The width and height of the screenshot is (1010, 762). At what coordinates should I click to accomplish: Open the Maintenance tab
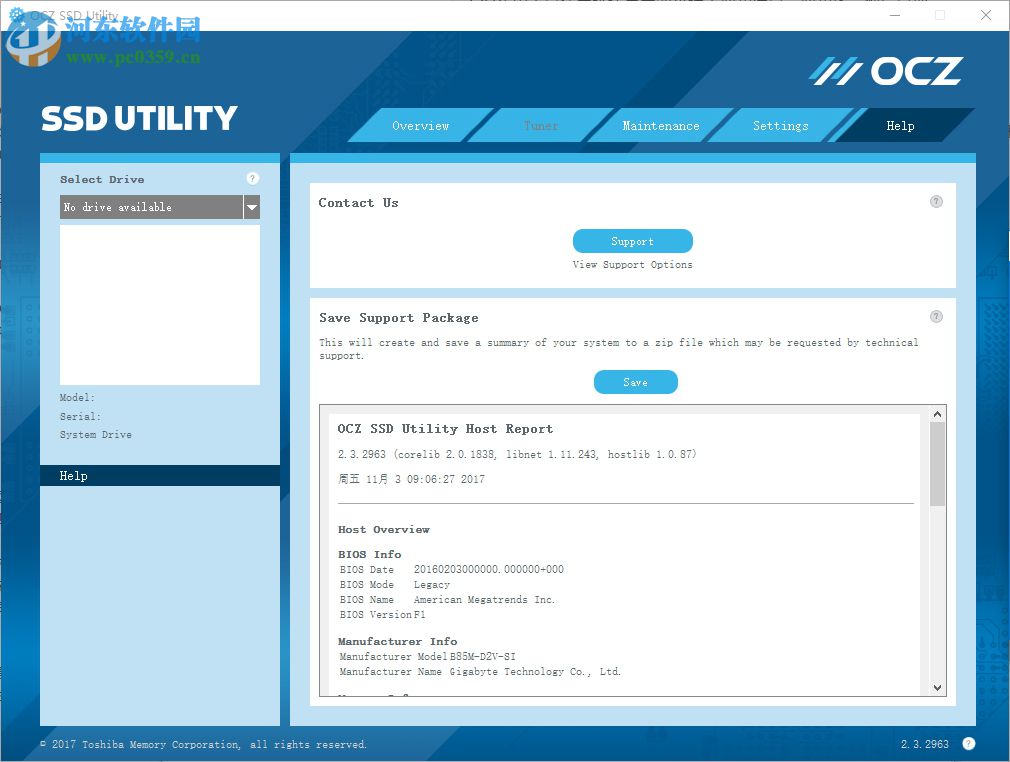pyautogui.click(x=660, y=125)
